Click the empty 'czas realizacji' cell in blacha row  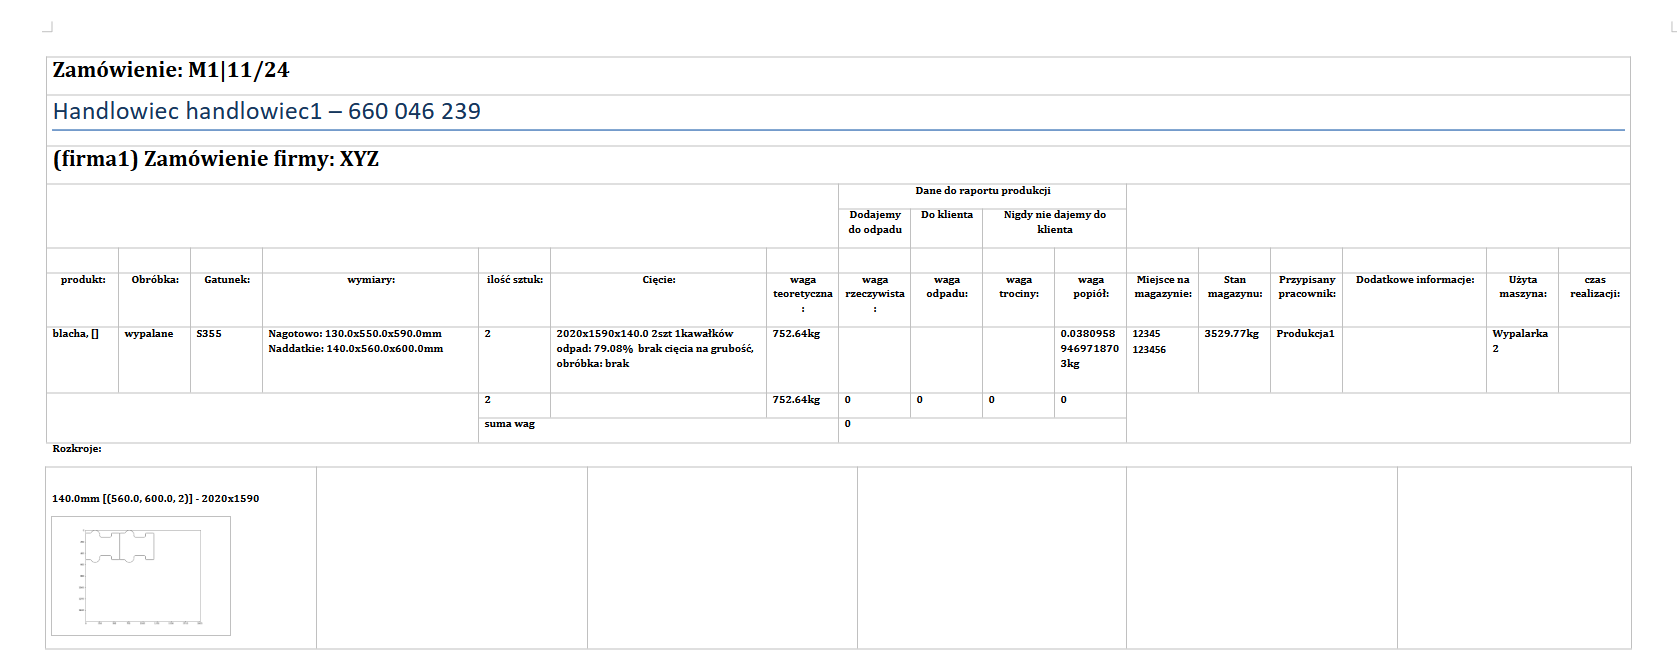click(x=1594, y=360)
